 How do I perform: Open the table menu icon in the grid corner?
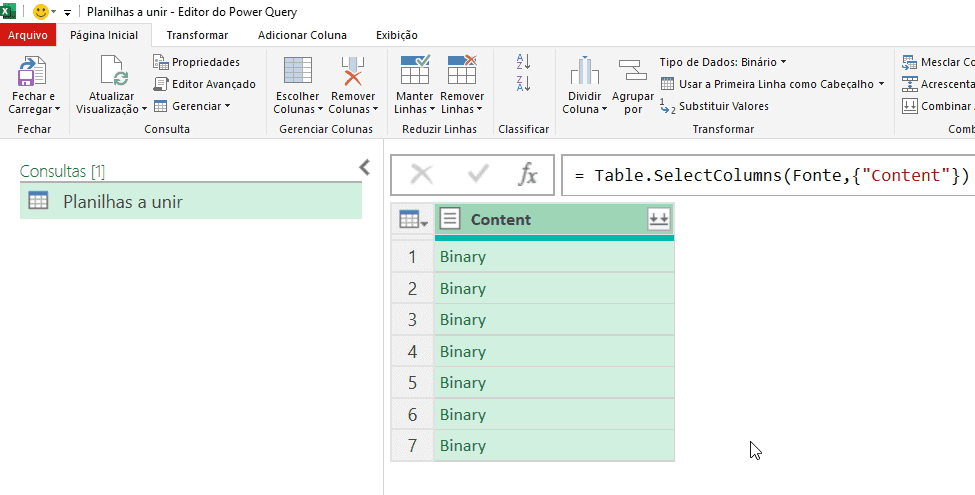tap(413, 220)
